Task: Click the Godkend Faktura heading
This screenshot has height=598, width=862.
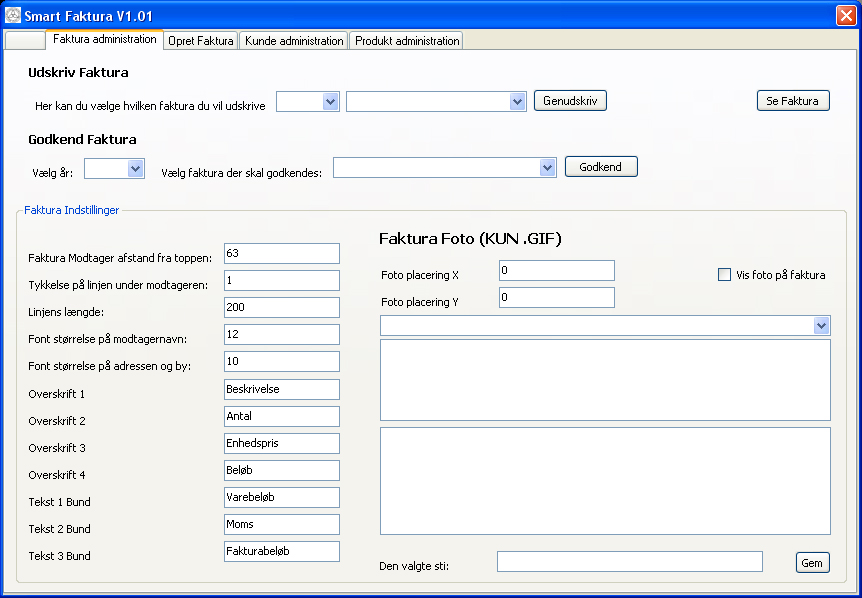Action: 82,140
